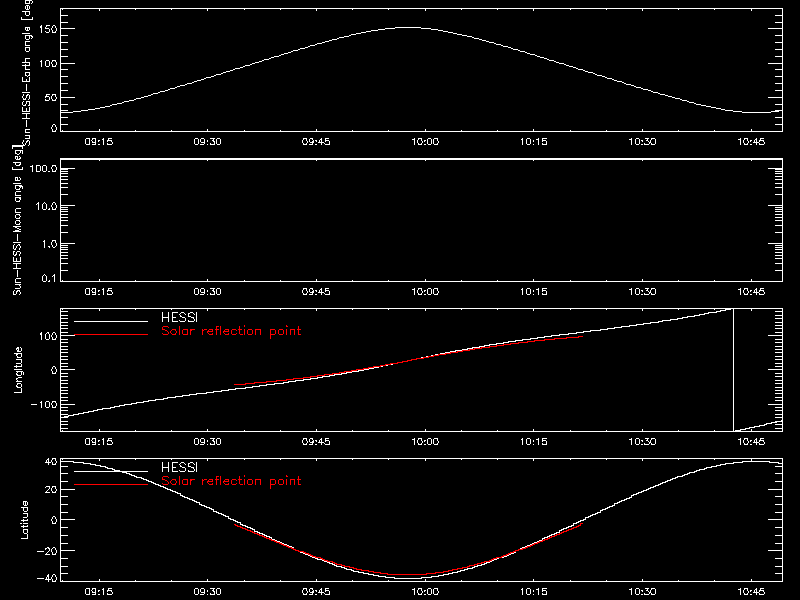Click the 10:15 time label under Moon angle plot
800x600 pixels.
pyautogui.click(x=534, y=292)
